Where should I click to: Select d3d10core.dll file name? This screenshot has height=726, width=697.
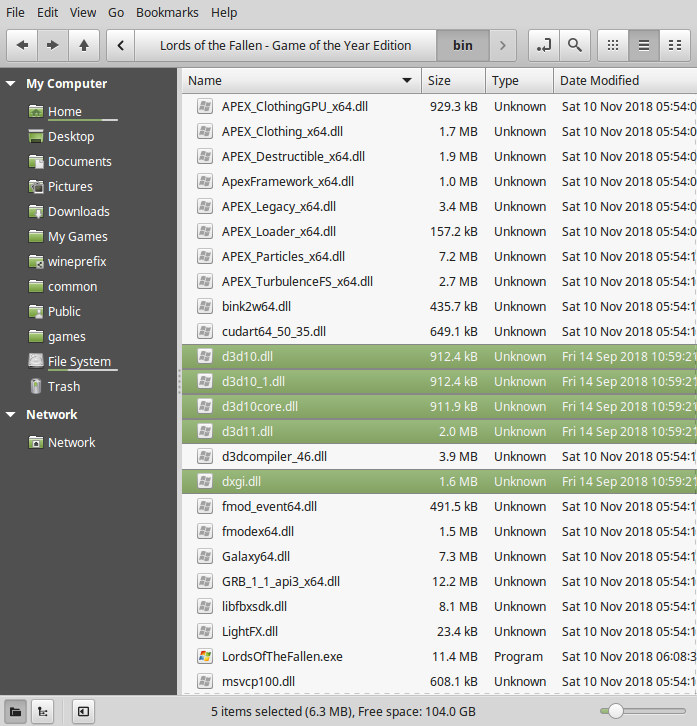pyautogui.click(x=260, y=407)
